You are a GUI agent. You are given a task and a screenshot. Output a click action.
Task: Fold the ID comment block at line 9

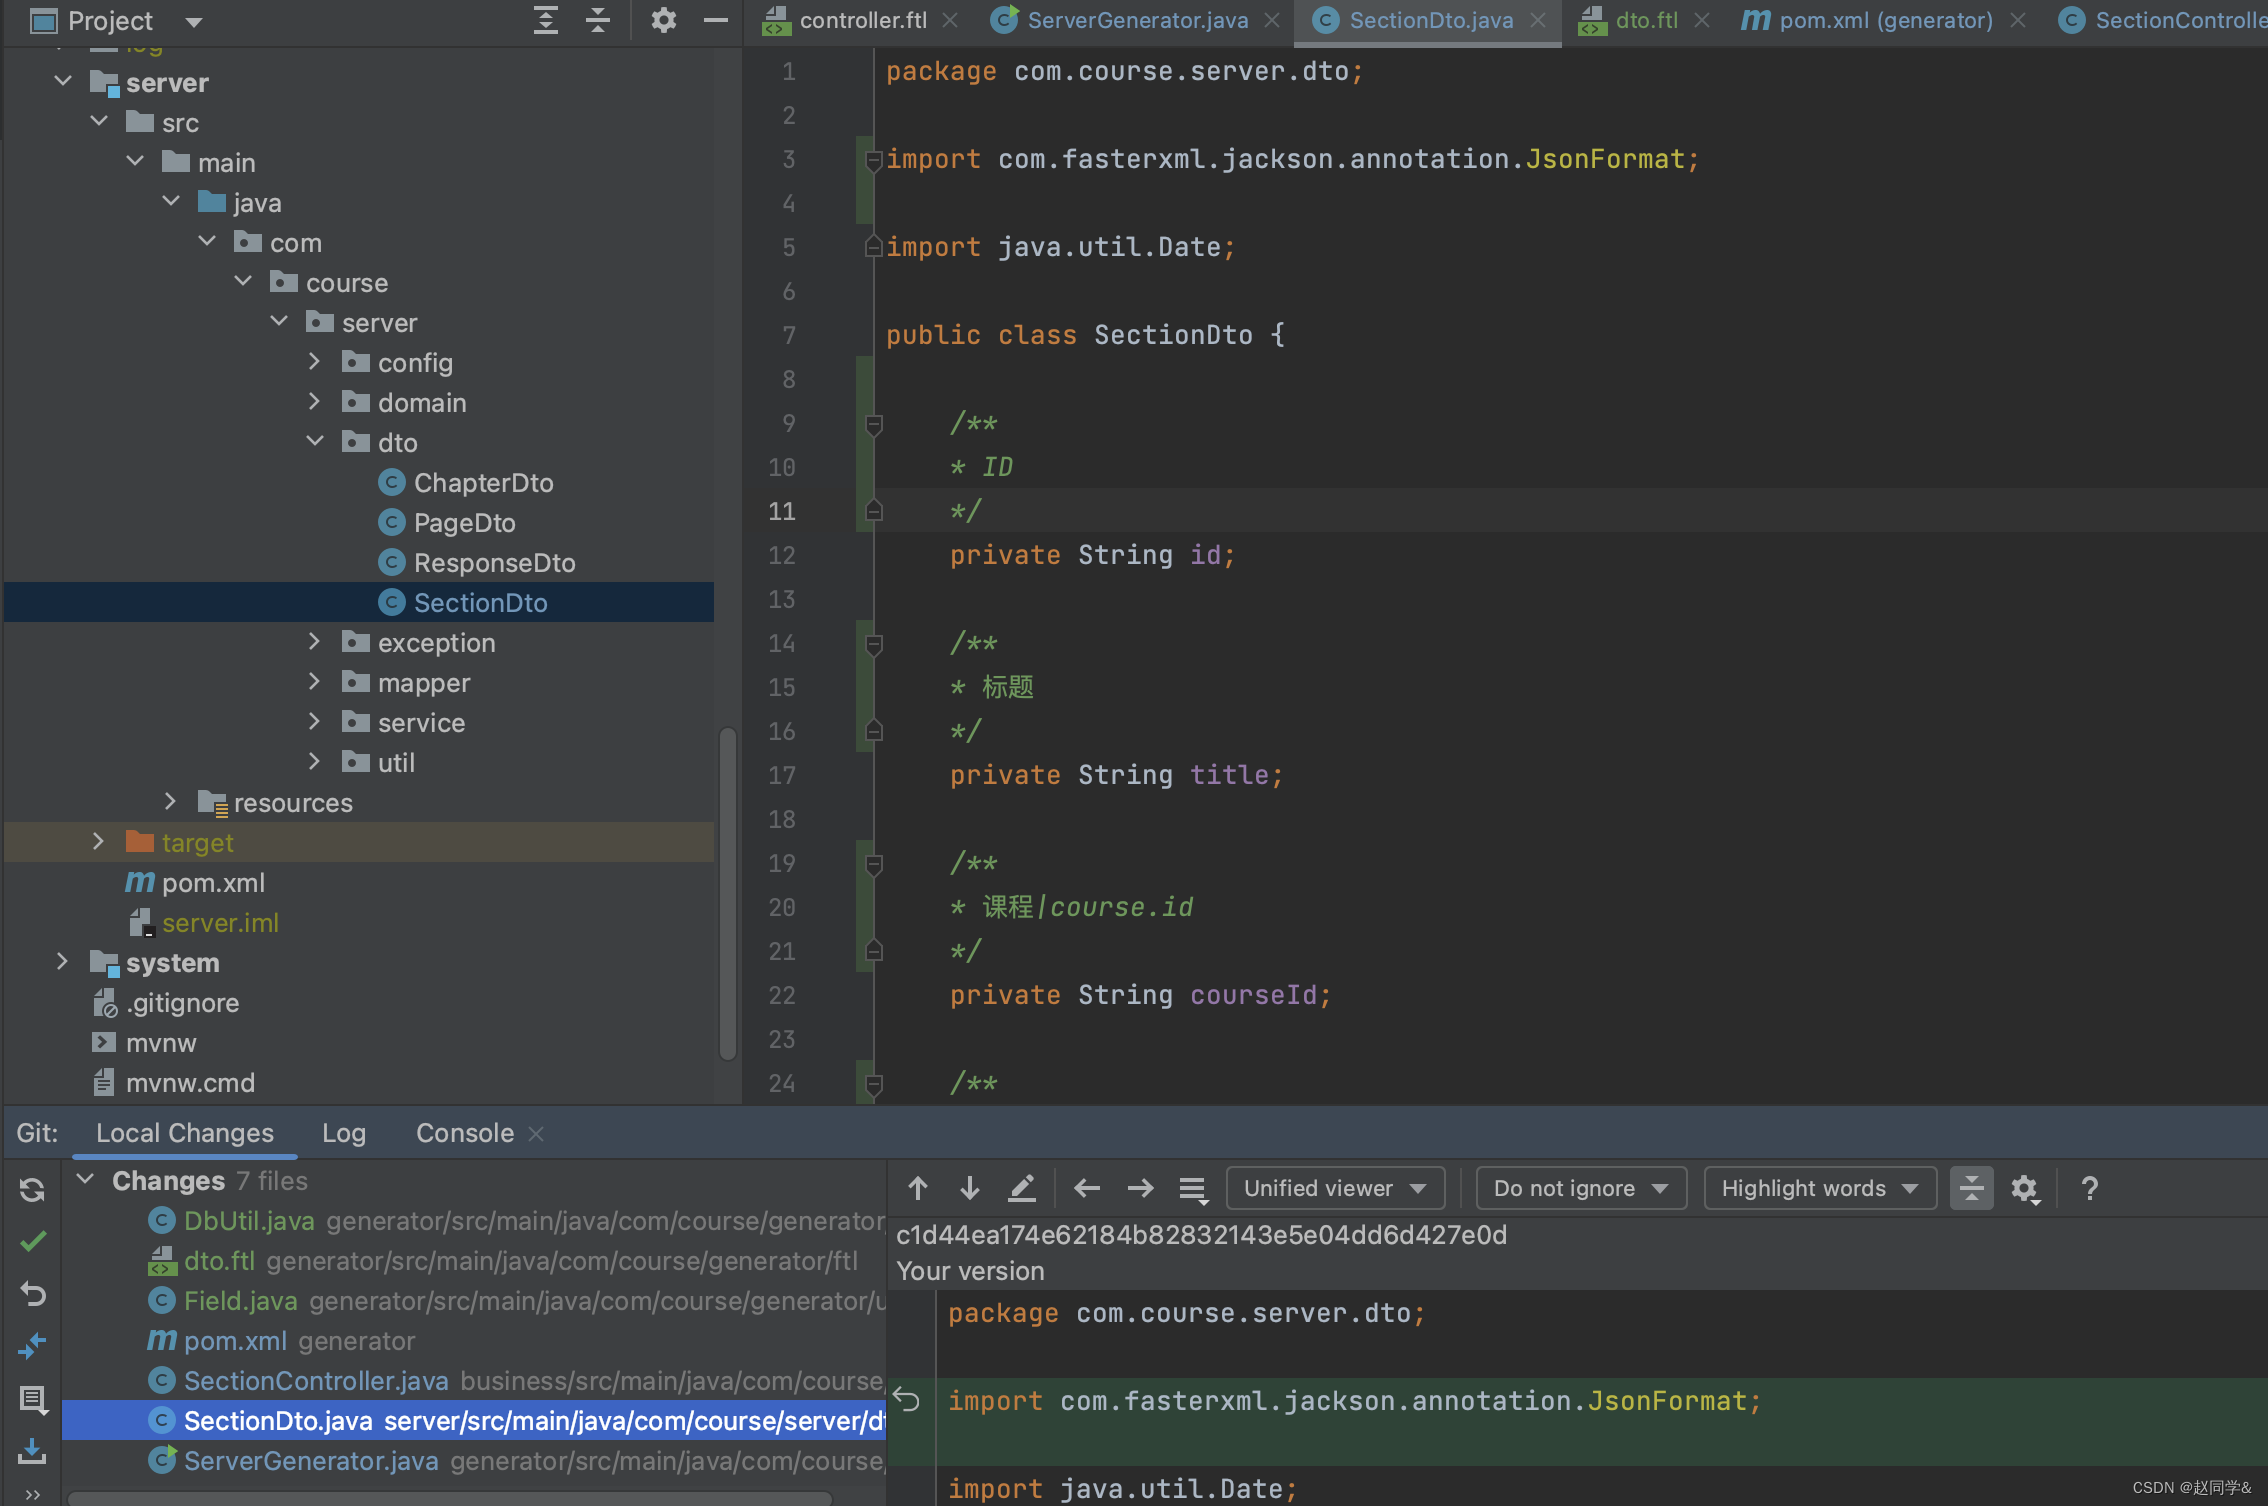point(873,424)
